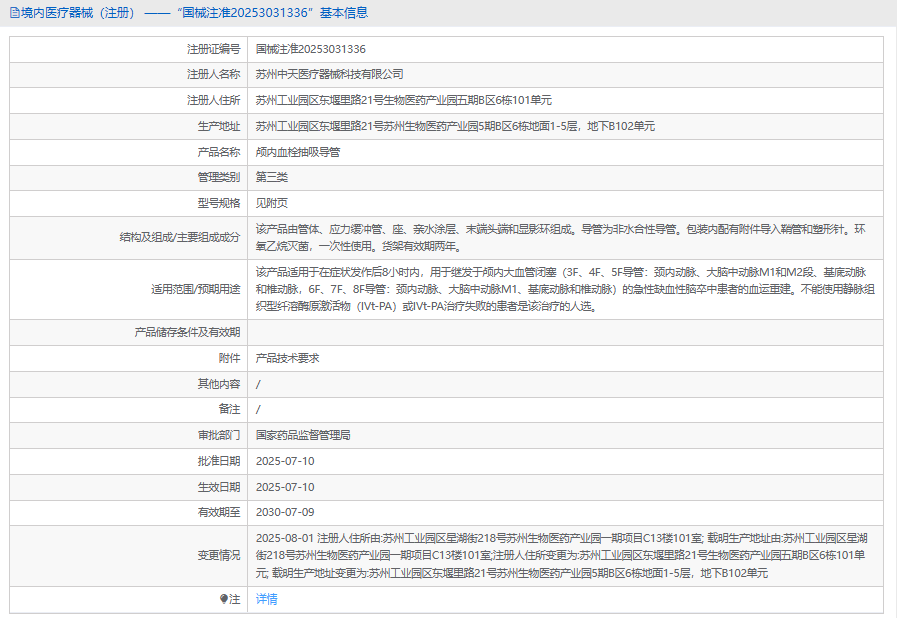Open the 详情 link
900x618 pixels.
coord(266,599)
